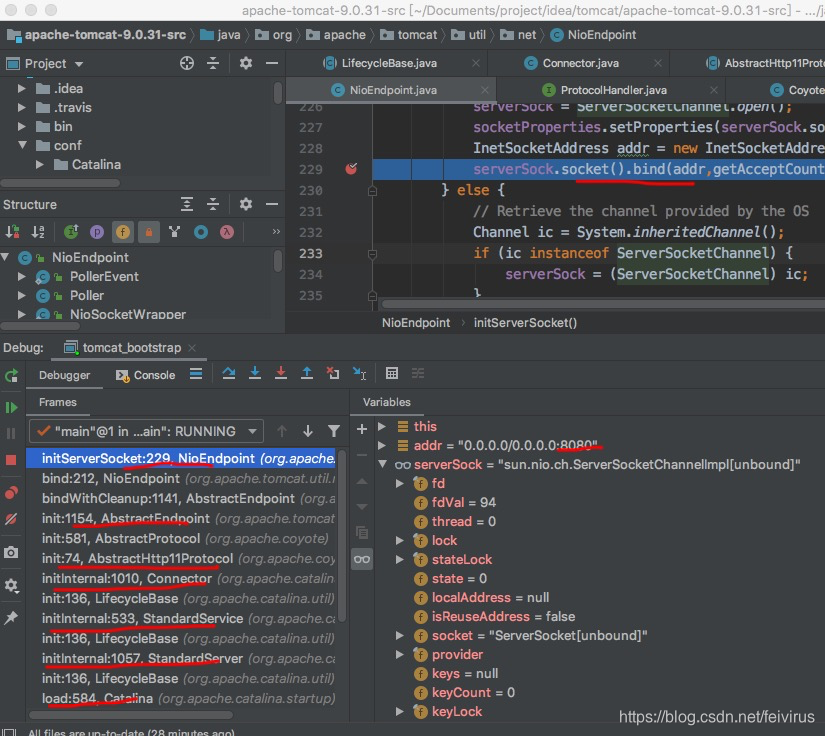The height and width of the screenshot is (736, 825).
Task: Toggle show properties in Structure panel
Action: (97, 231)
